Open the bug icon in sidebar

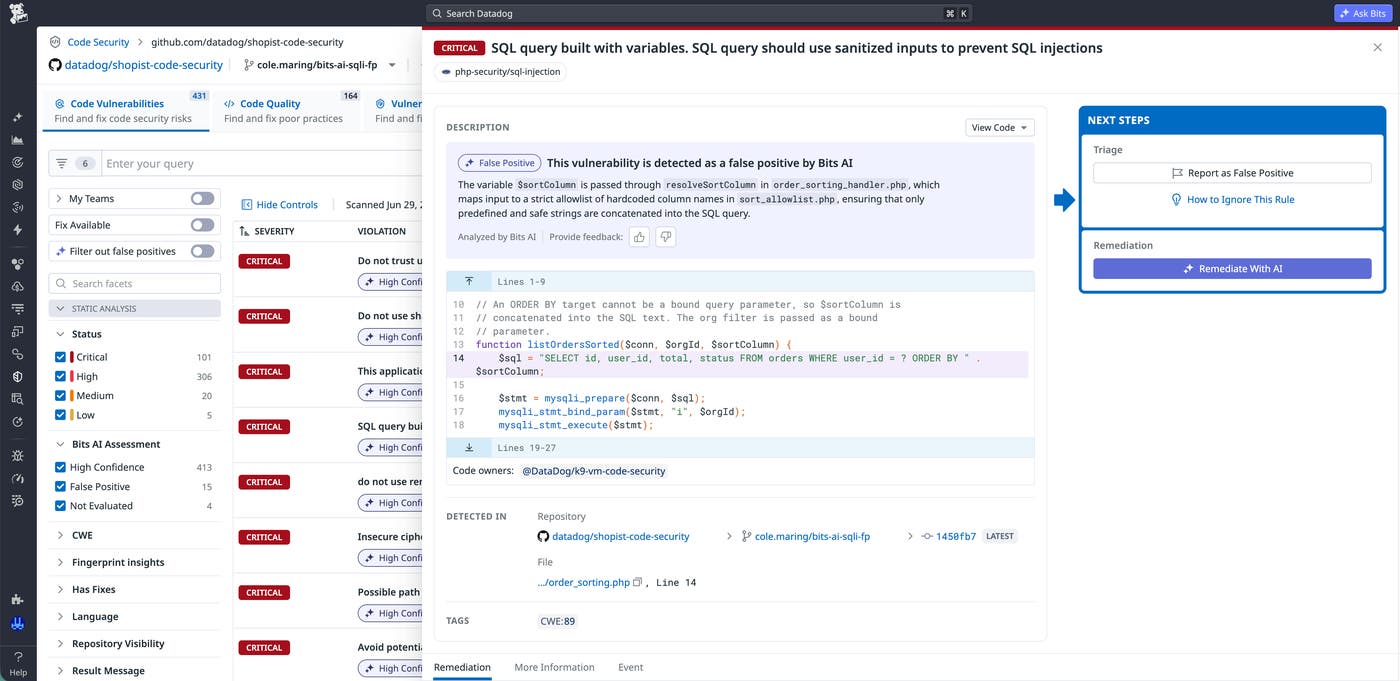point(18,455)
